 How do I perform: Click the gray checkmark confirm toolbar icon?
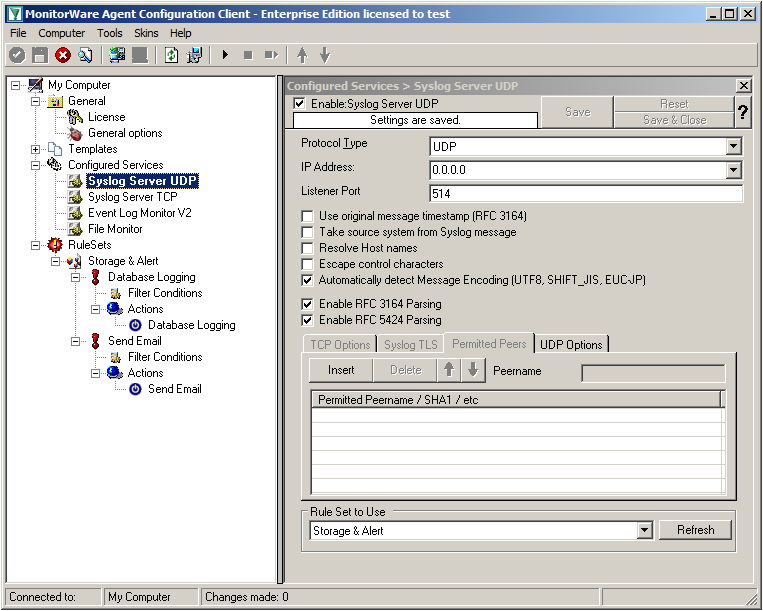click(17, 55)
